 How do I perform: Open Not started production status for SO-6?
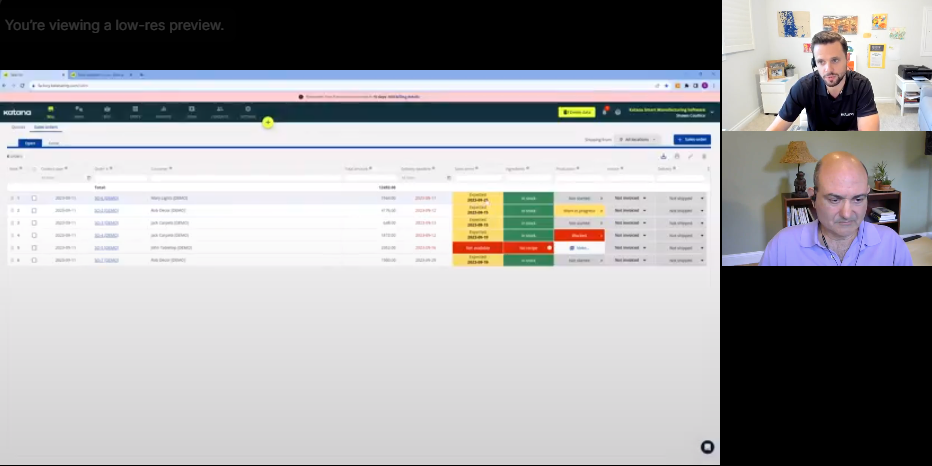580,198
